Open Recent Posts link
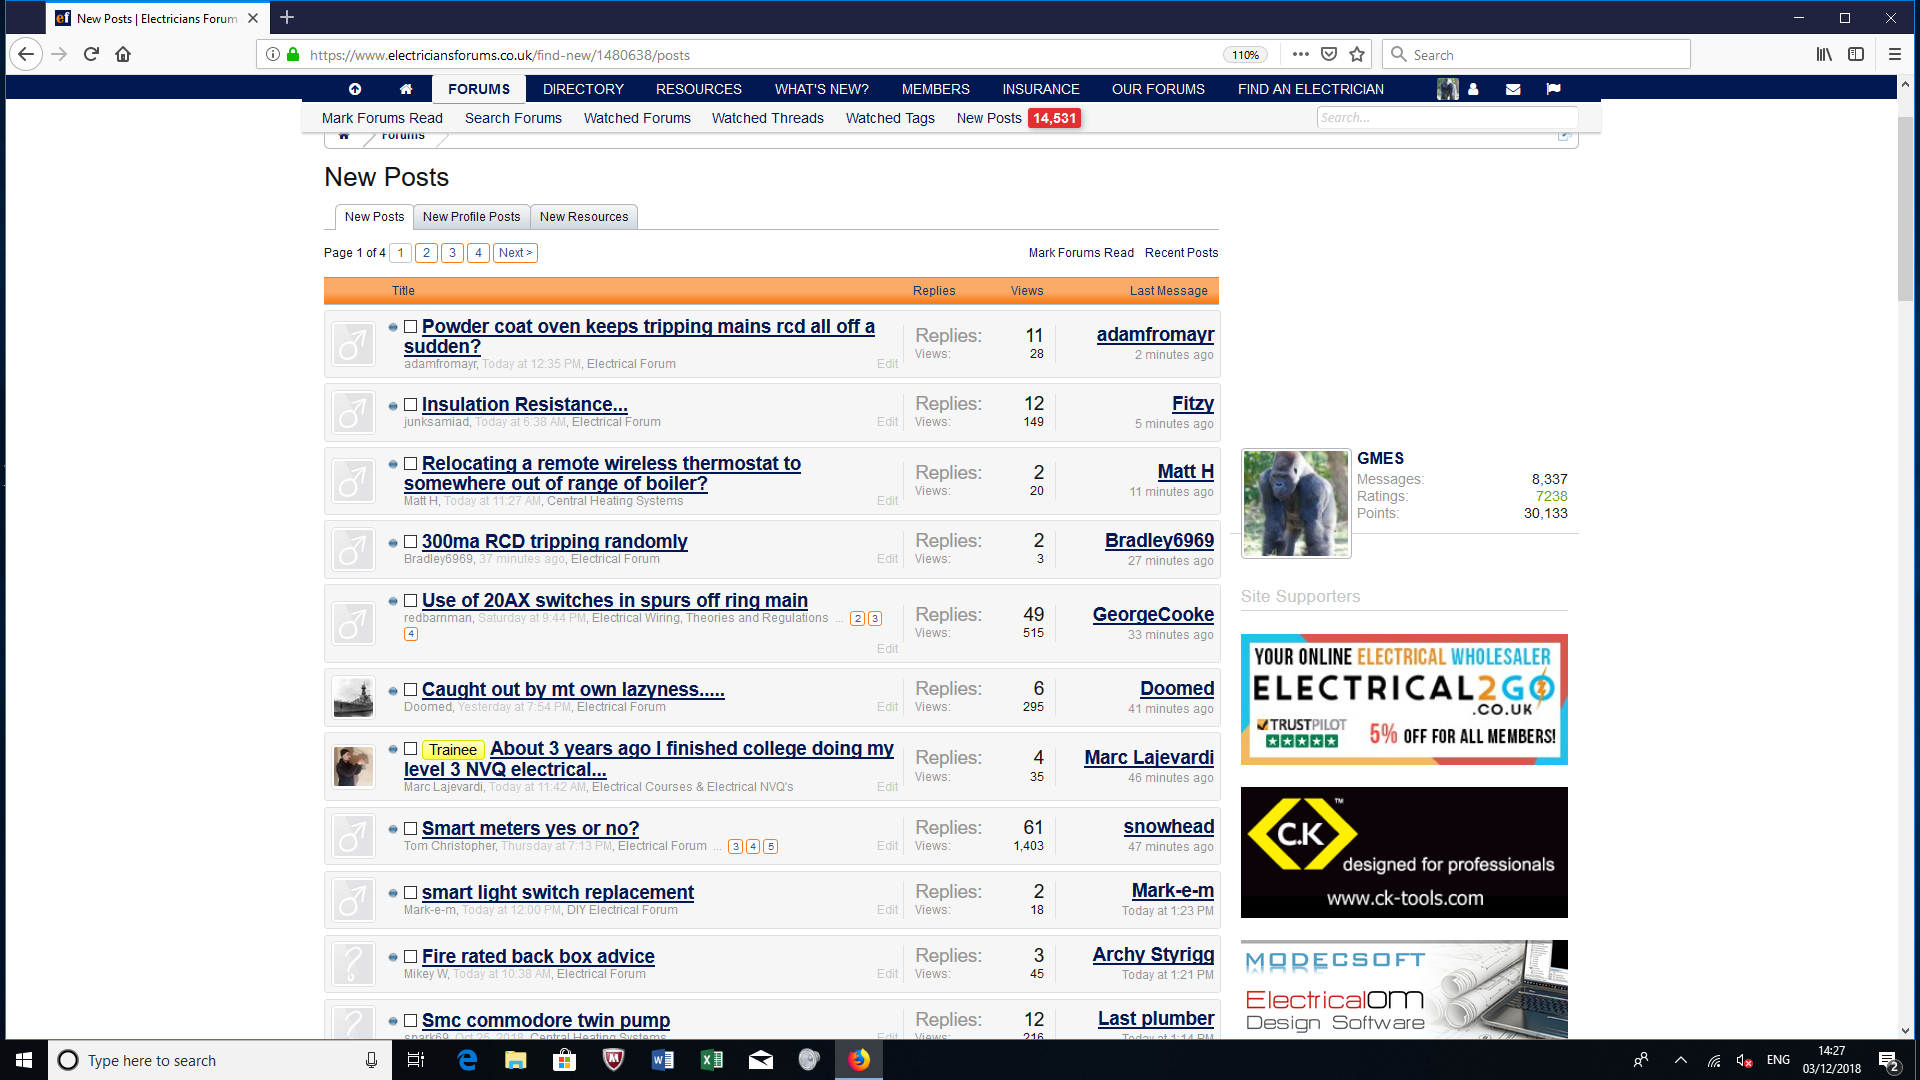The width and height of the screenshot is (1920, 1080). 1181,253
